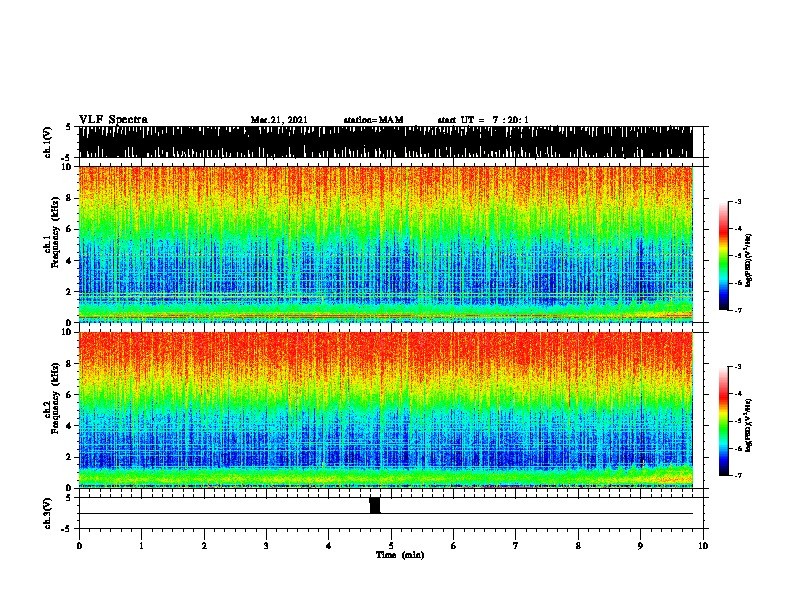
Task: Select the "ch.1(V)" axis label
Action: click(47, 141)
